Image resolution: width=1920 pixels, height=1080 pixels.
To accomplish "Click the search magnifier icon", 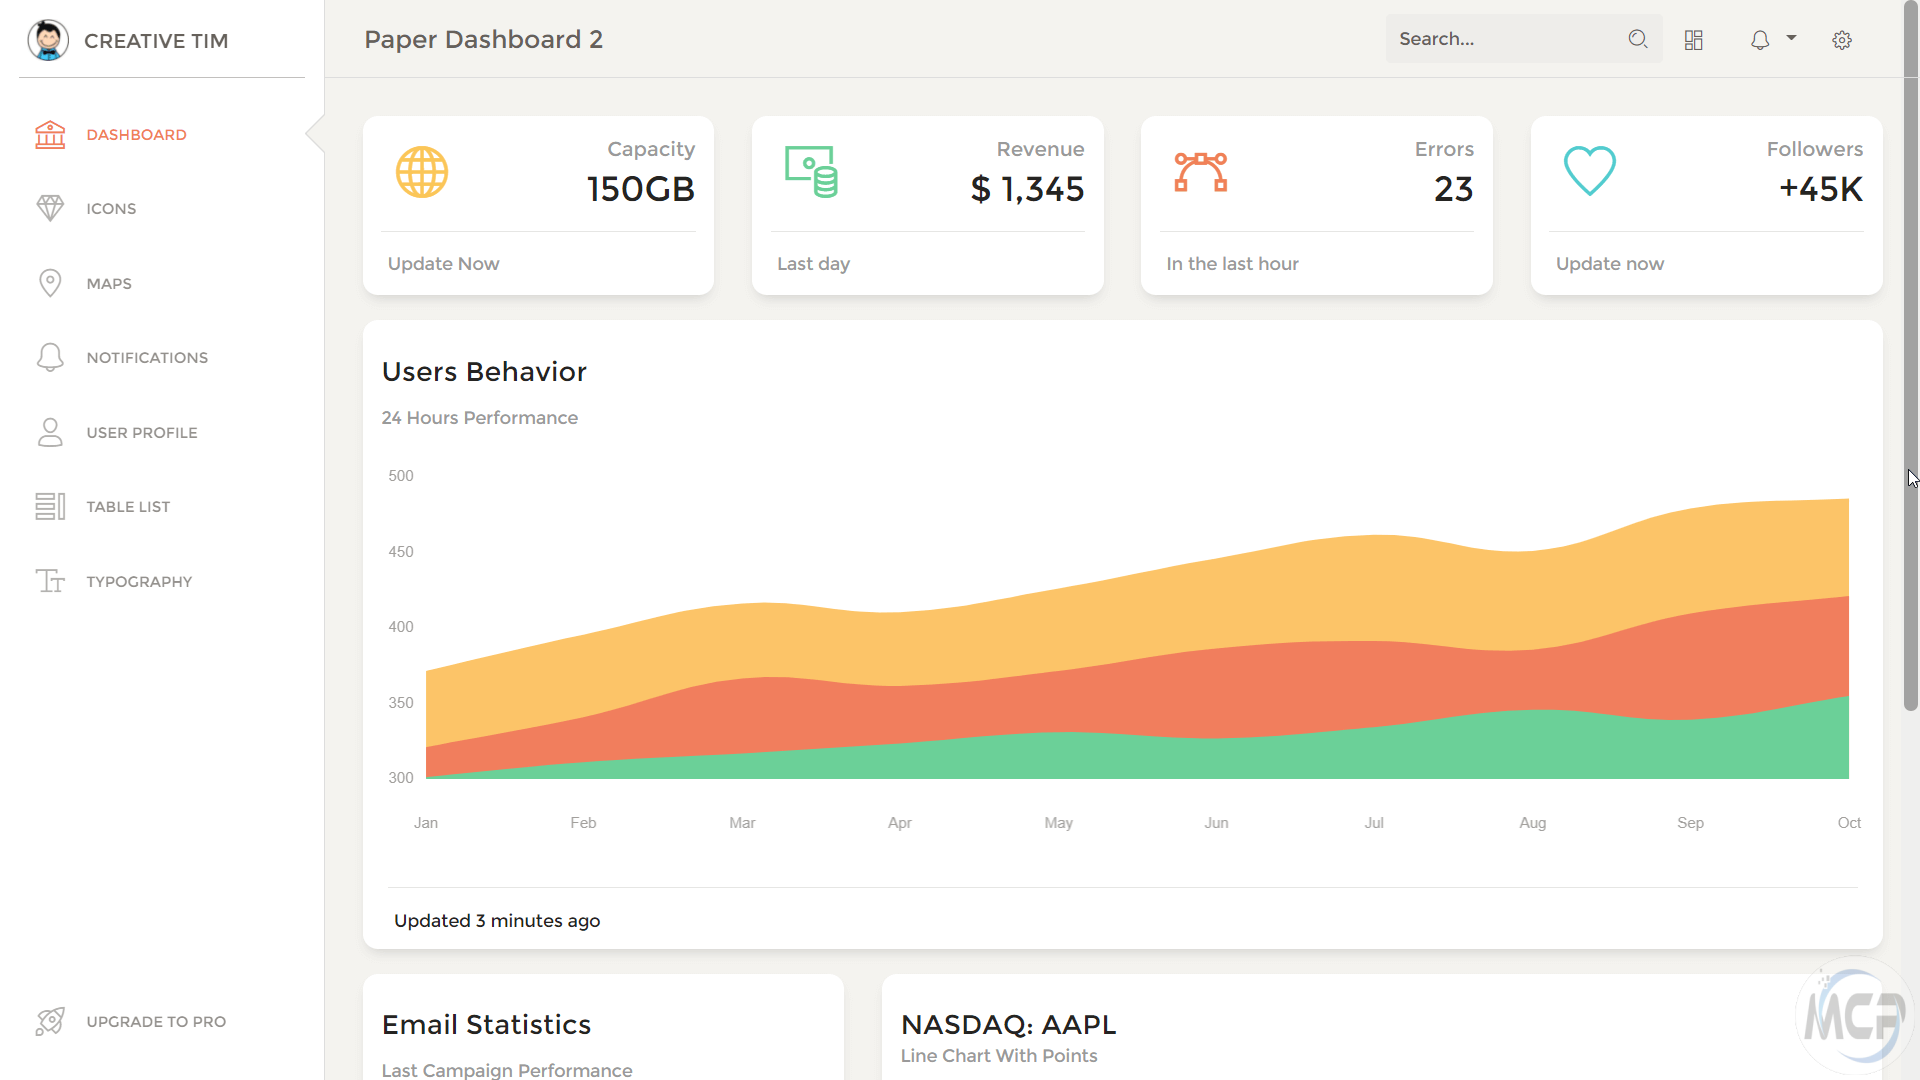I will (1637, 39).
